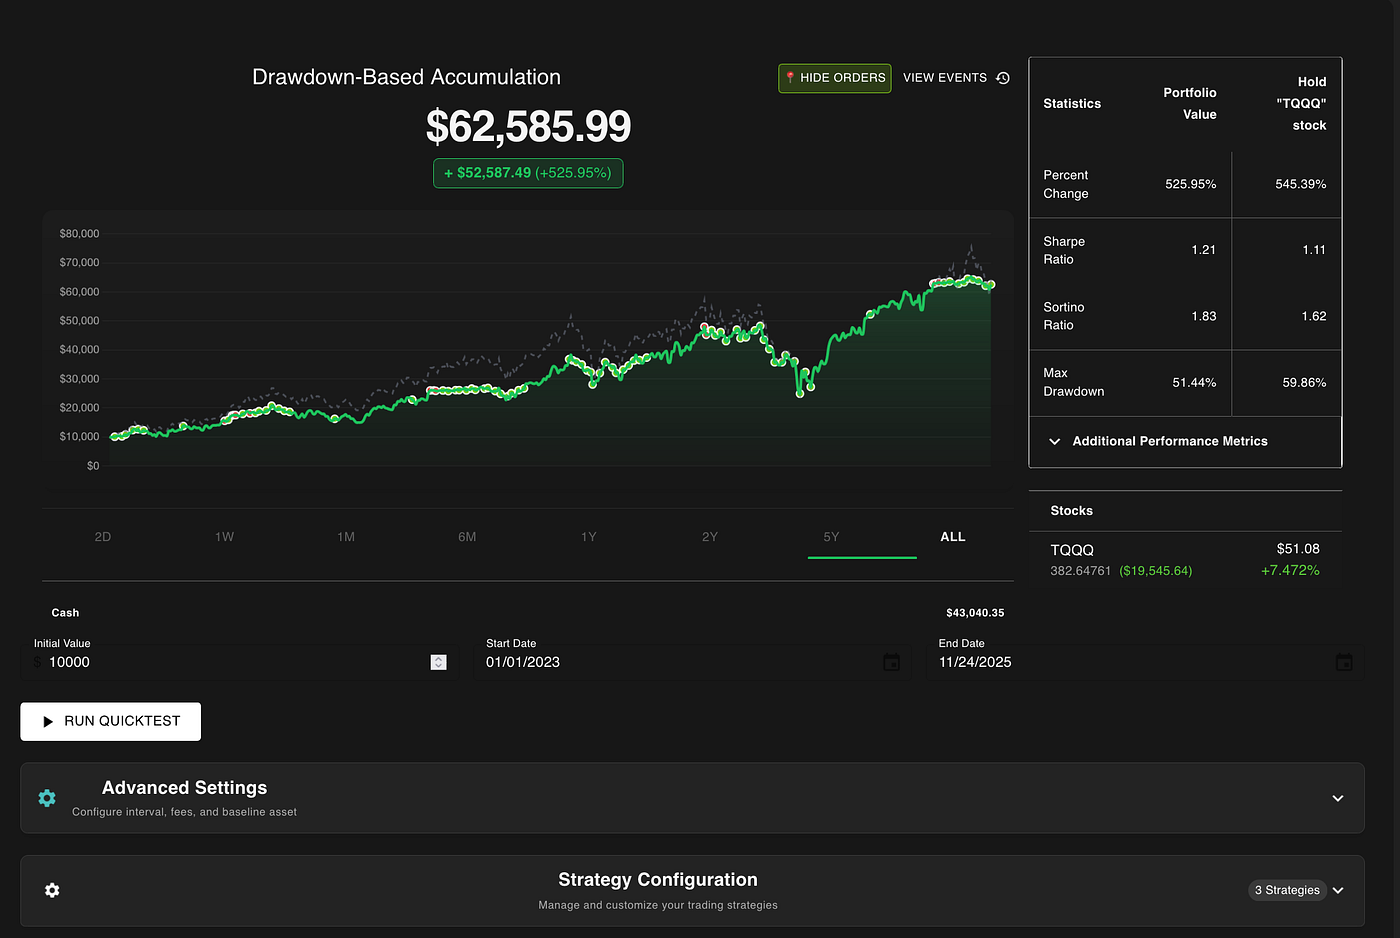Select the 5Y time range tab
The width and height of the screenshot is (1400, 938).
pos(832,537)
